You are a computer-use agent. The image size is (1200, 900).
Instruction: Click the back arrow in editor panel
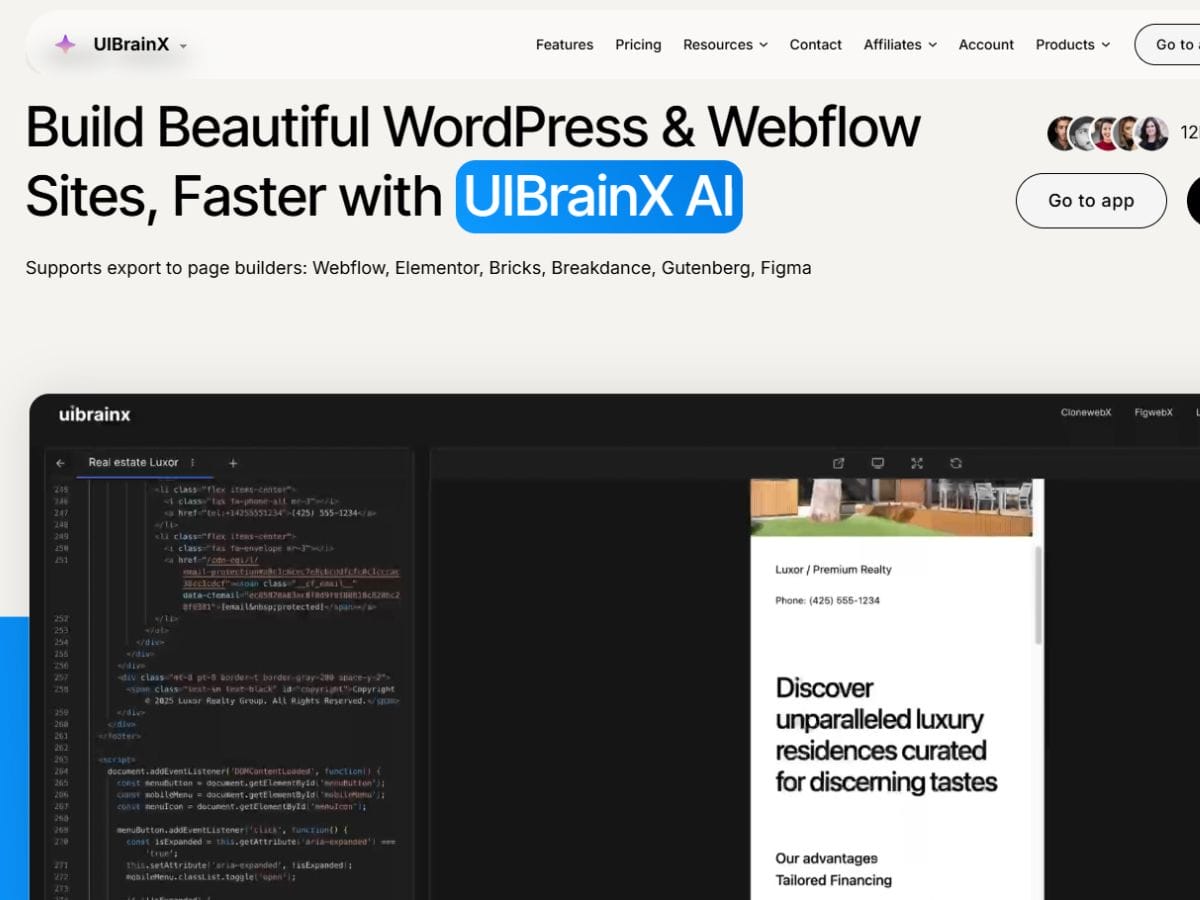coord(60,463)
